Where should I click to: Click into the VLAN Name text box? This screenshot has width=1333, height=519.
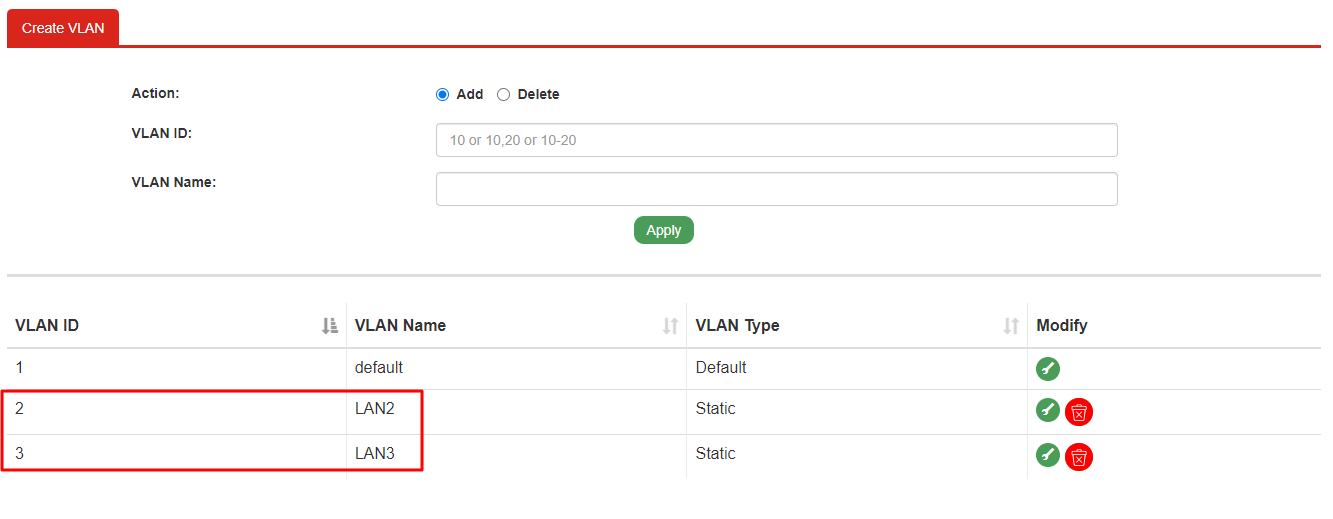[776, 189]
